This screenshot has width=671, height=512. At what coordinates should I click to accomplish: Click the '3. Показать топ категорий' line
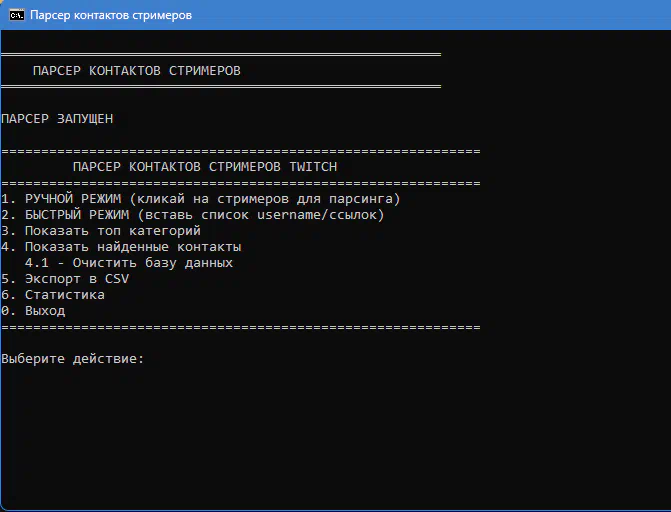point(100,231)
